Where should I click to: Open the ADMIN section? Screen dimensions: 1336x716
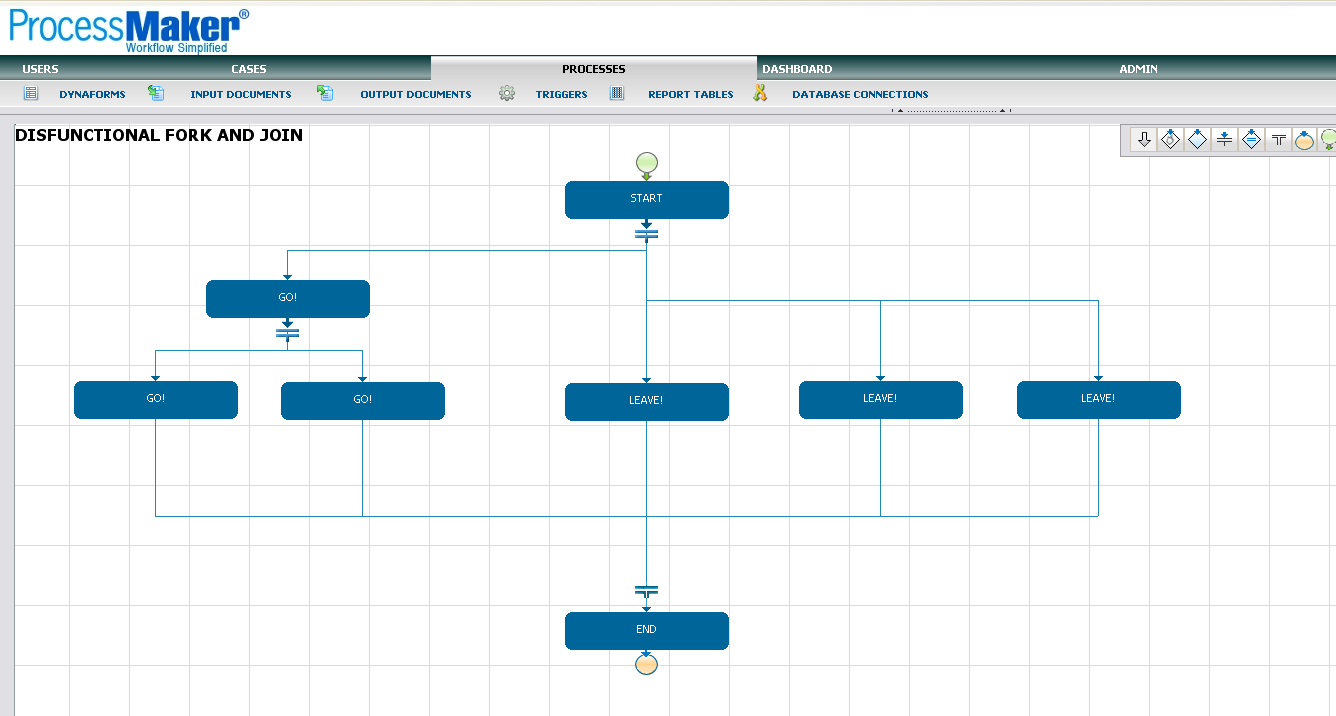(x=1138, y=68)
